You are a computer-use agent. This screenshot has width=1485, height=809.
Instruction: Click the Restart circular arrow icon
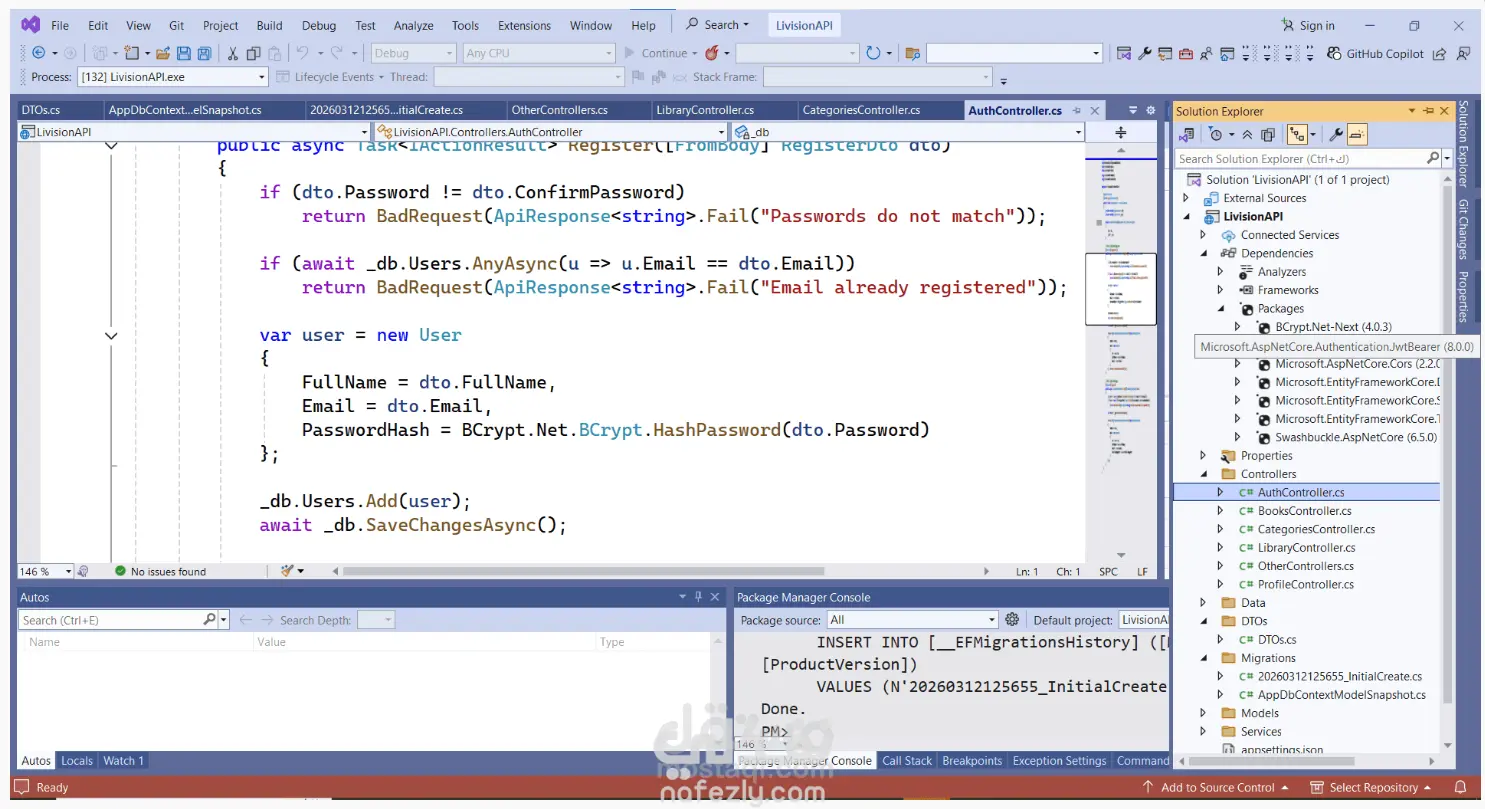[873, 53]
